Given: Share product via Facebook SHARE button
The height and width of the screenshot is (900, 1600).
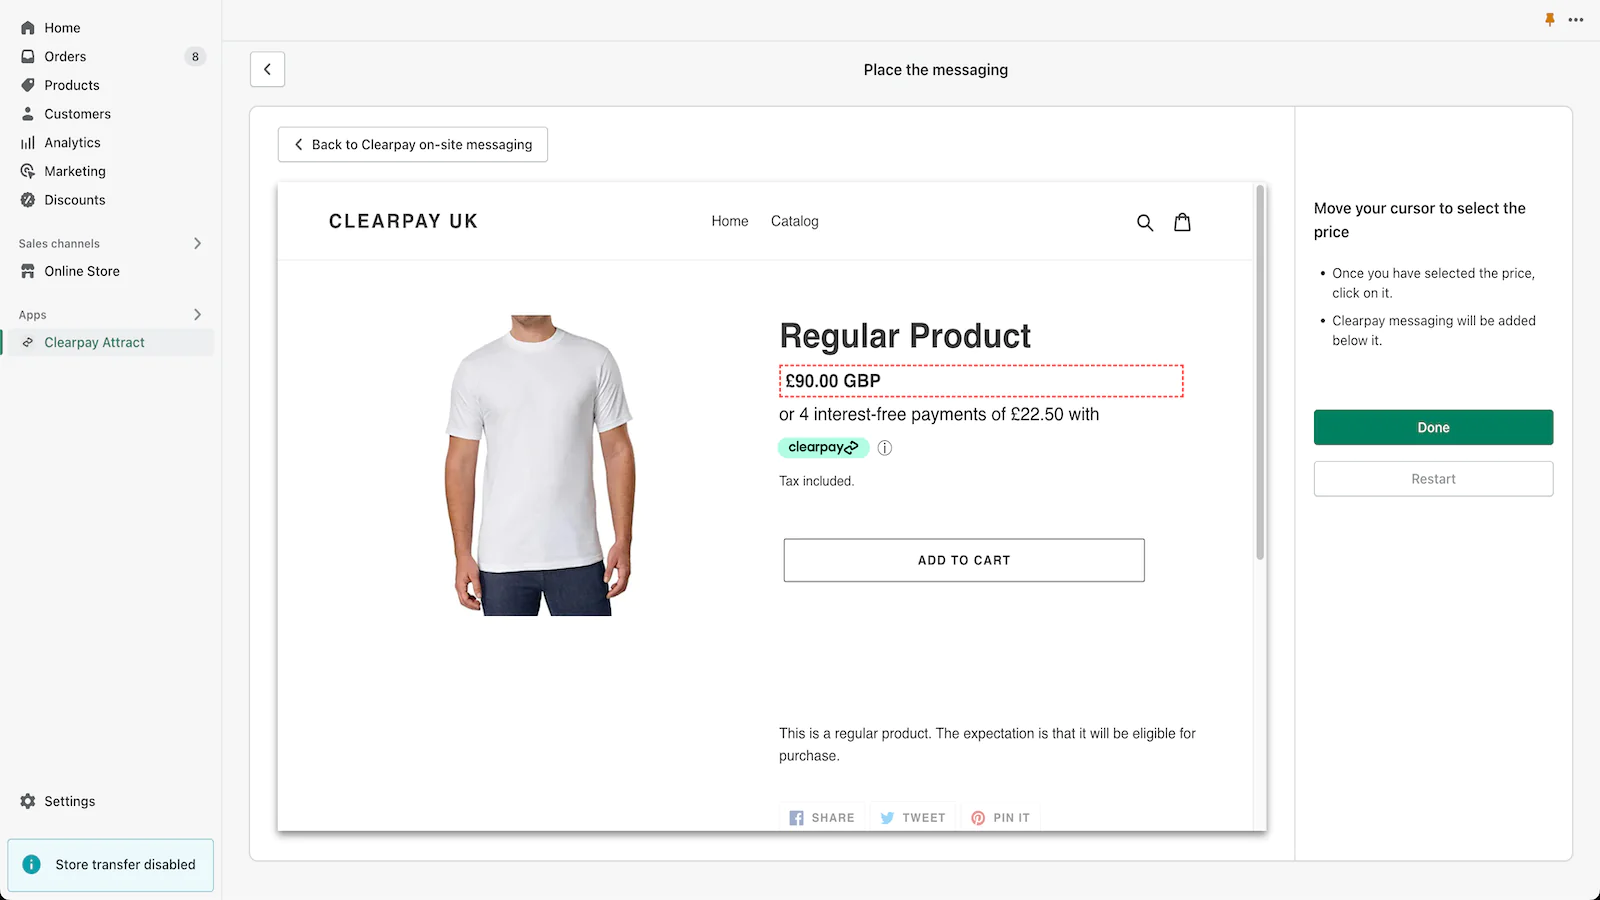Looking at the screenshot, I should click(x=822, y=817).
